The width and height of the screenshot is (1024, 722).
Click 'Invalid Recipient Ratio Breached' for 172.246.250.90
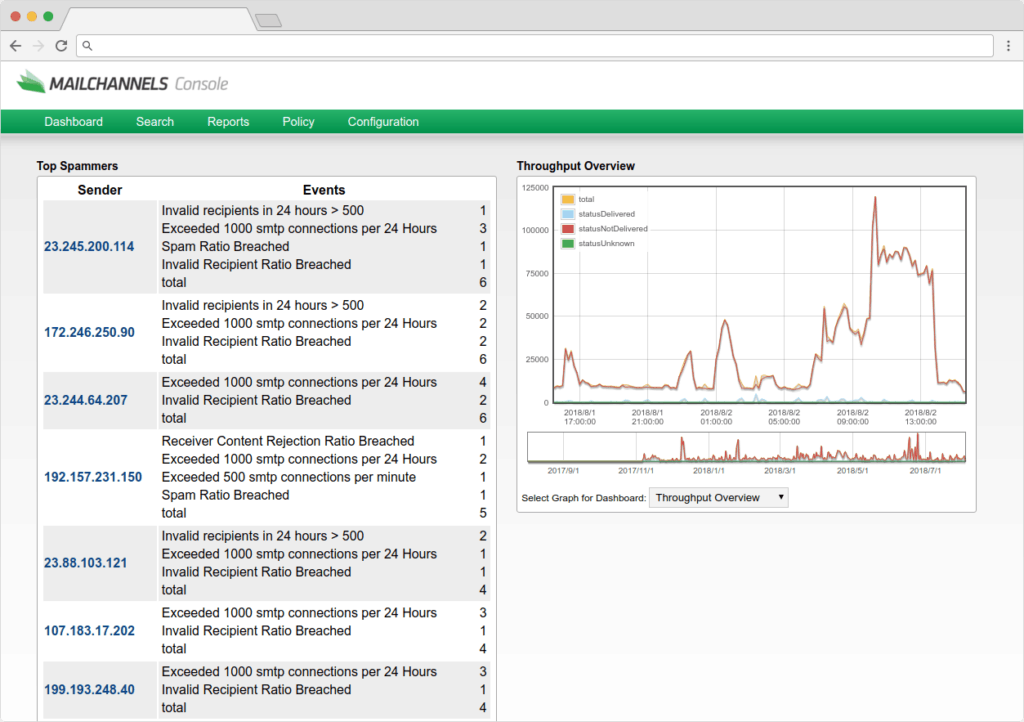(256, 341)
